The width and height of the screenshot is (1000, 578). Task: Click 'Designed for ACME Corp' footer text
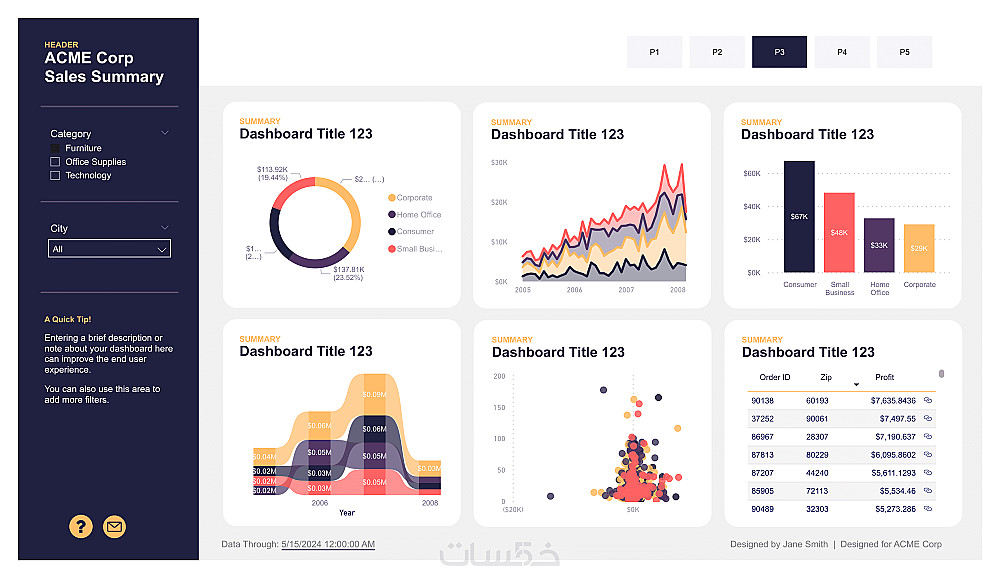point(891,544)
